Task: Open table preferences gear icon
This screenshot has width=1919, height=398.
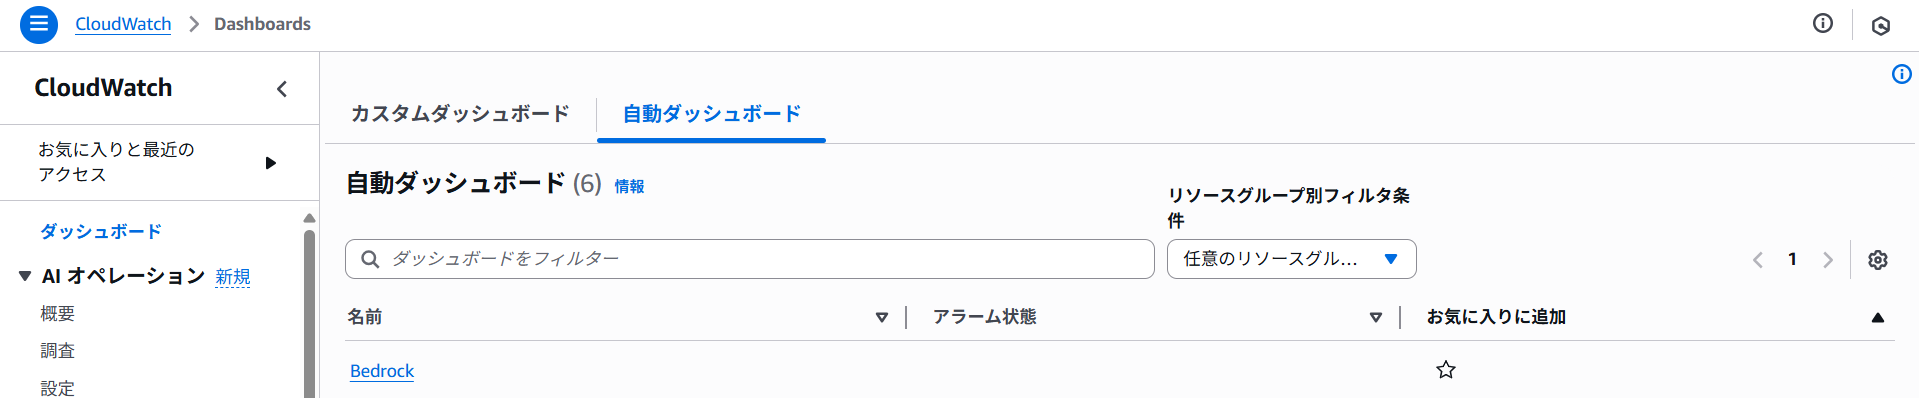Action: (1878, 260)
